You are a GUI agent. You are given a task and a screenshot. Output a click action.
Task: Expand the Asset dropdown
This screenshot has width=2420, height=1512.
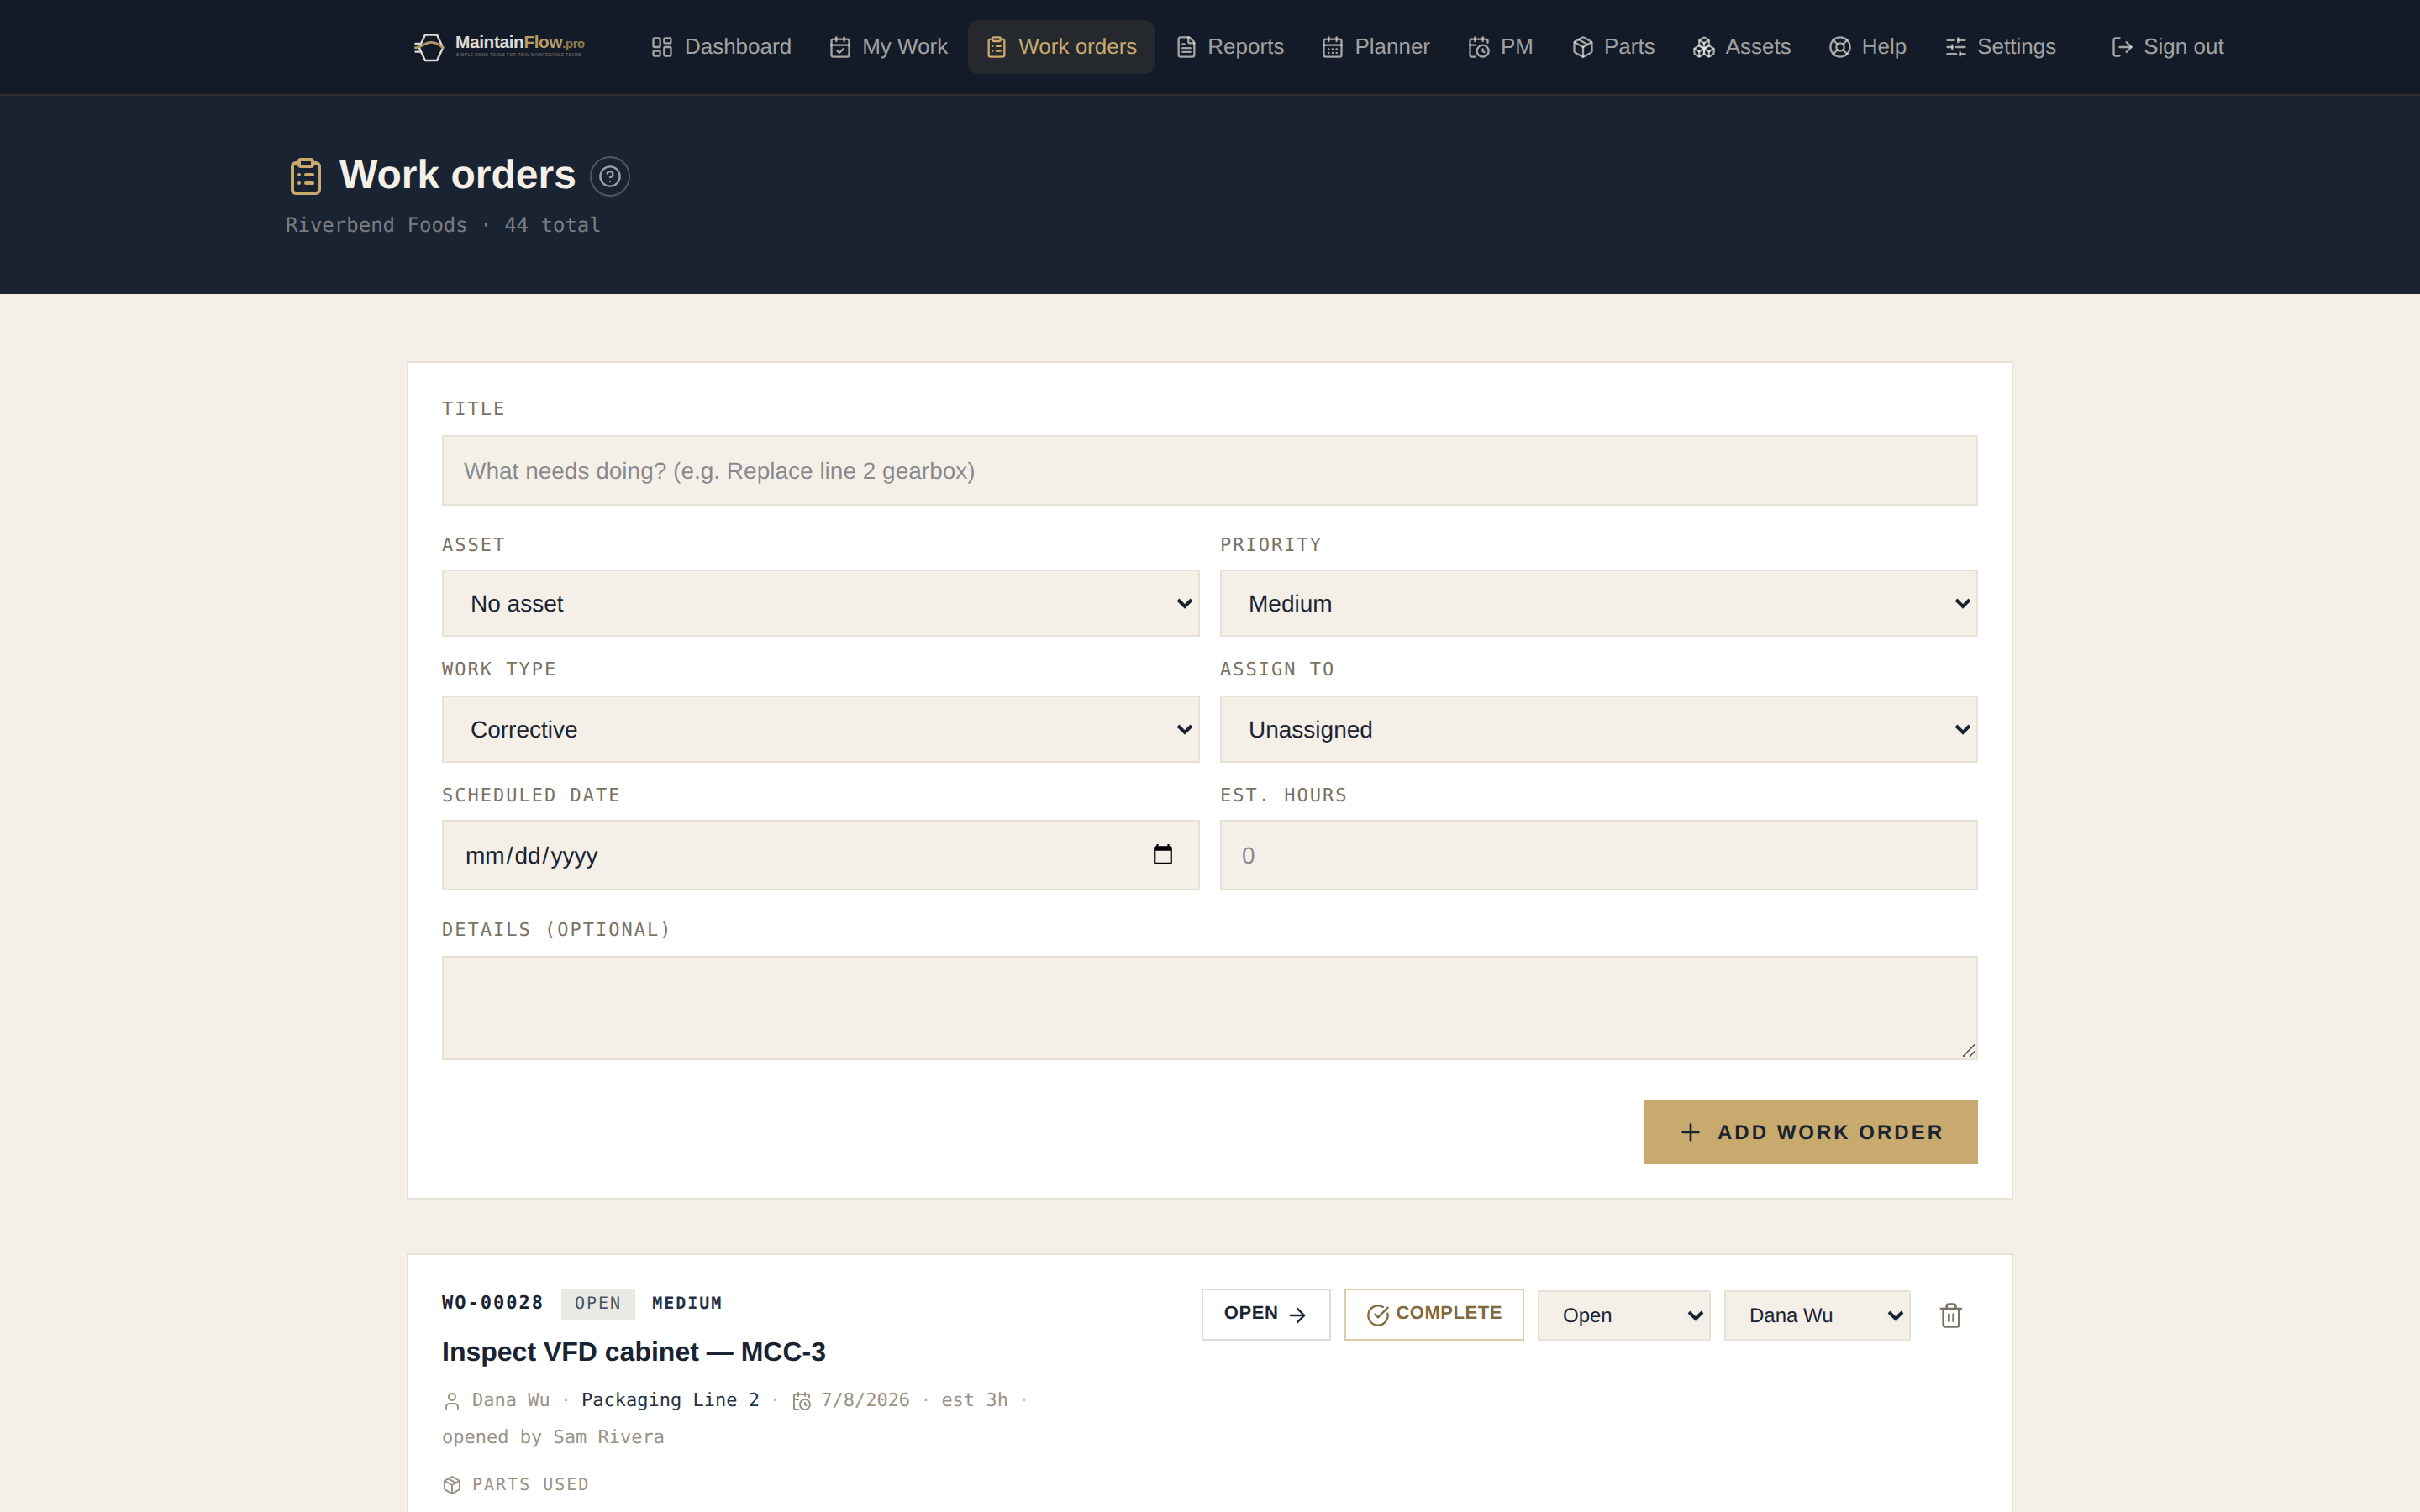820,603
